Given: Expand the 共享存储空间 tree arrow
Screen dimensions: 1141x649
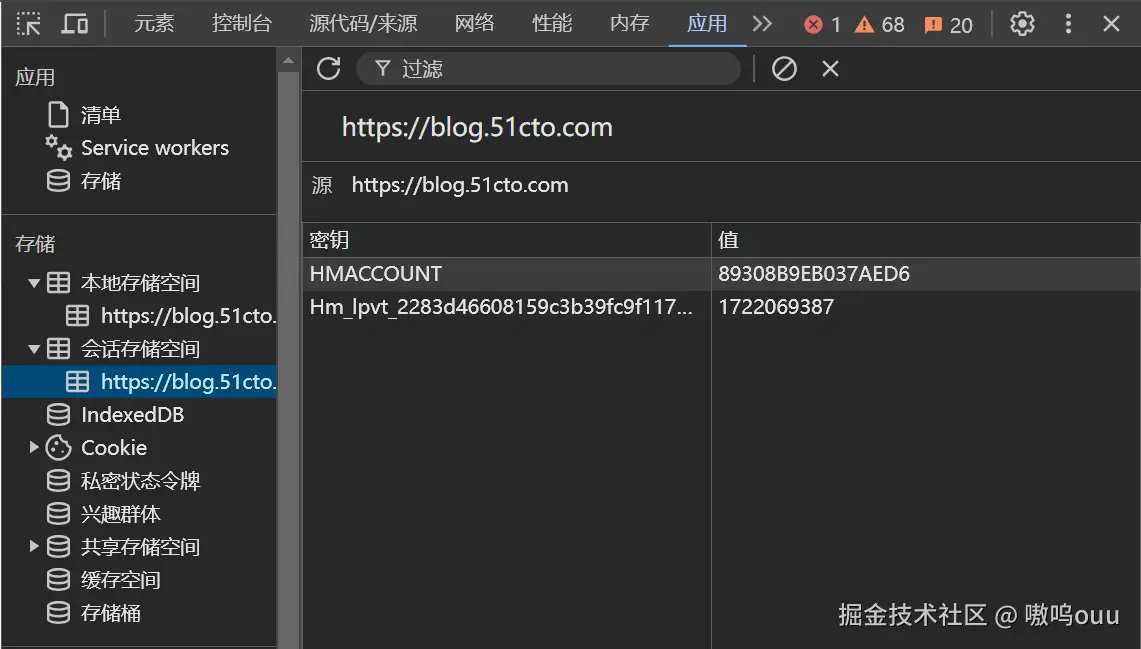Looking at the screenshot, I should (x=33, y=546).
